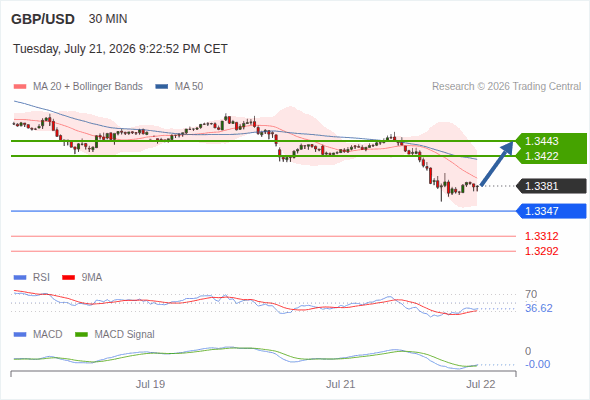Screen dimensions: 590x400
Task: Click the MA 50 legend label
Action: [x=189, y=87]
